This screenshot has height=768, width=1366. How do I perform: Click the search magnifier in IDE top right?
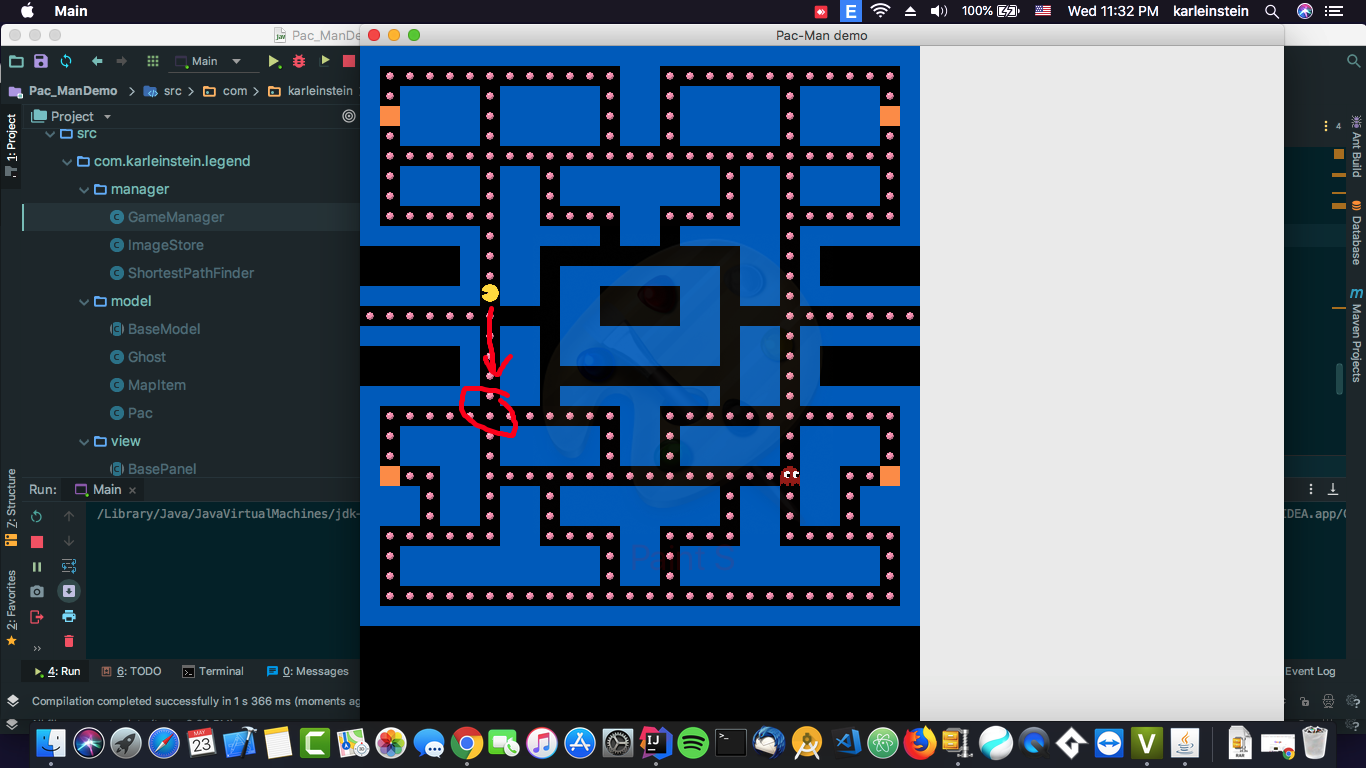coord(1353,61)
